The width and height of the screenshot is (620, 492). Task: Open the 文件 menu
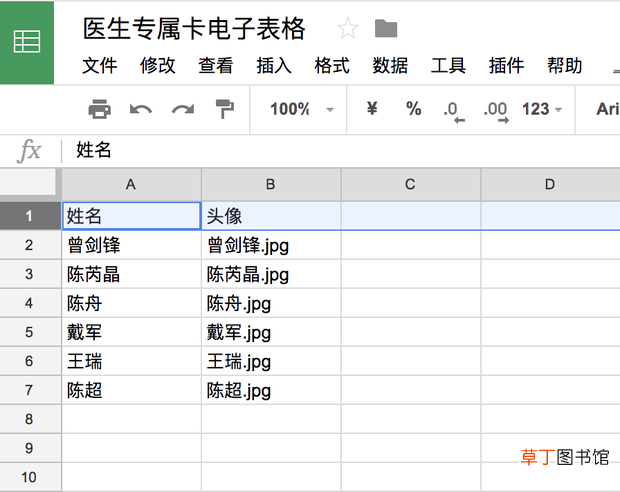click(x=100, y=66)
